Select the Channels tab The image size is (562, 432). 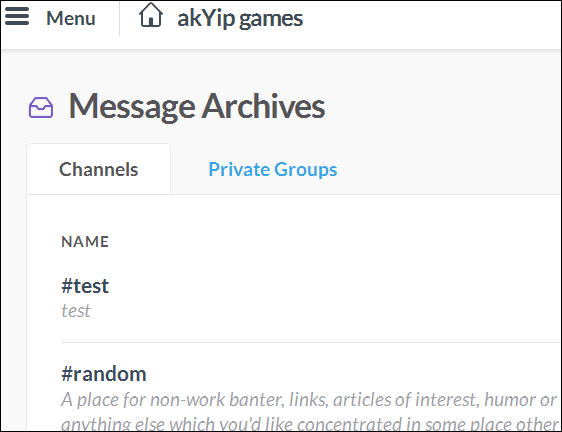click(99, 169)
